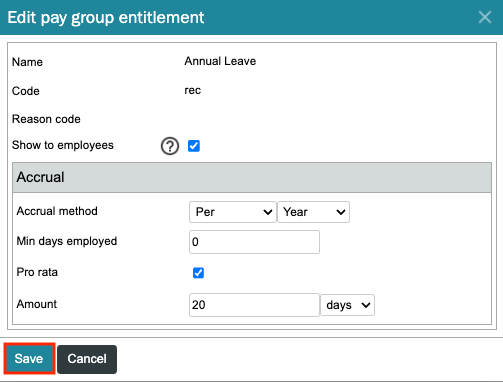Click the Pro rata label text
This screenshot has height=382, width=503.
tap(37, 272)
